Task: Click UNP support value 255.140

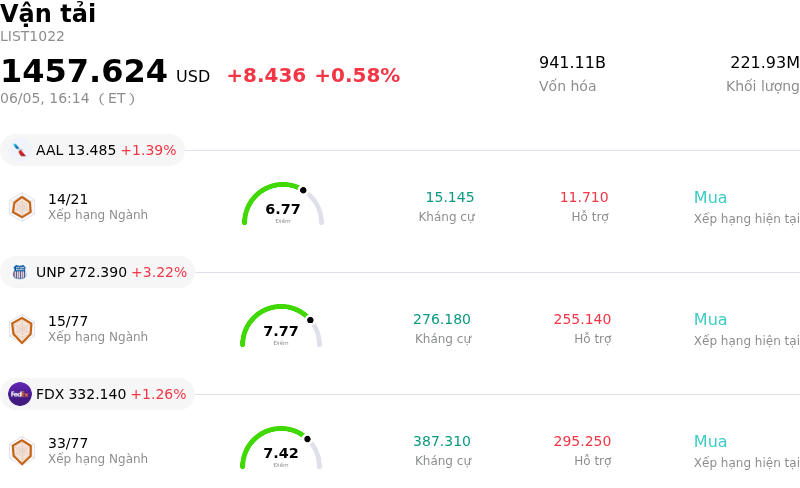Action: pyautogui.click(x=582, y=319)
